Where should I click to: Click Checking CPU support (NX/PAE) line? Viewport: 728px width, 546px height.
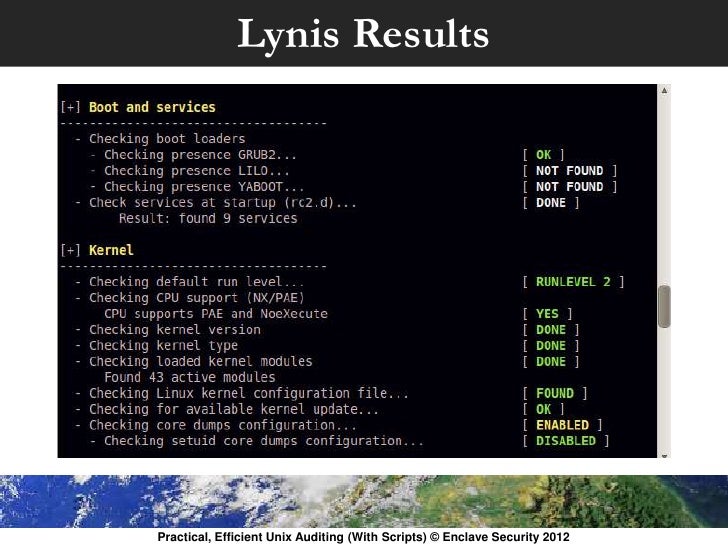pyautogui.click(x=189, y=298)
